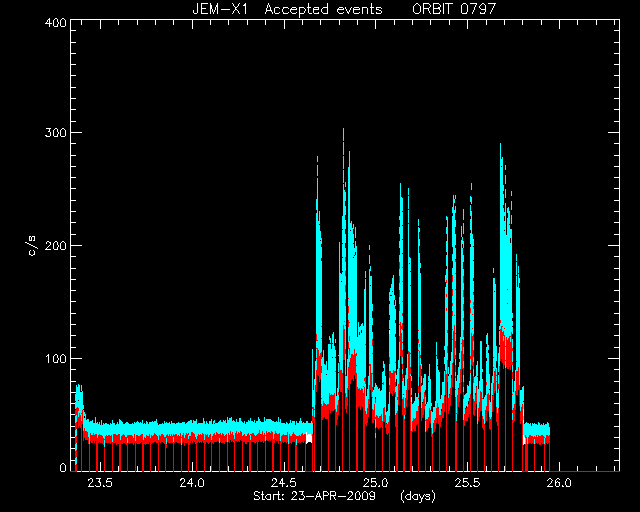Click the plot title JEM-X1 Accepted events
Viewport: 640px width, 512px height.
click(287, 9)
